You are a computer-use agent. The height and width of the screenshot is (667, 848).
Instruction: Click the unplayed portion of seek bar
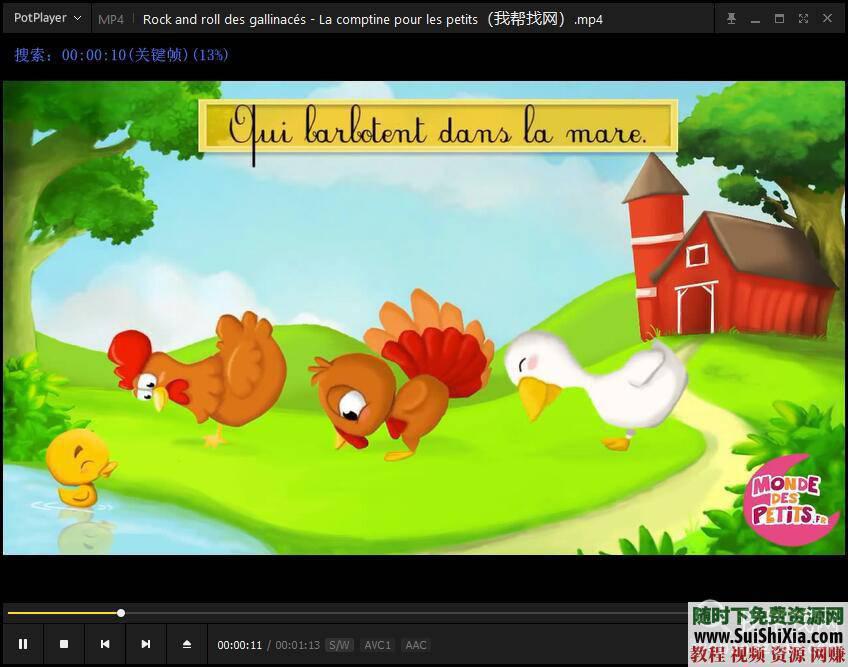[400, 613]
